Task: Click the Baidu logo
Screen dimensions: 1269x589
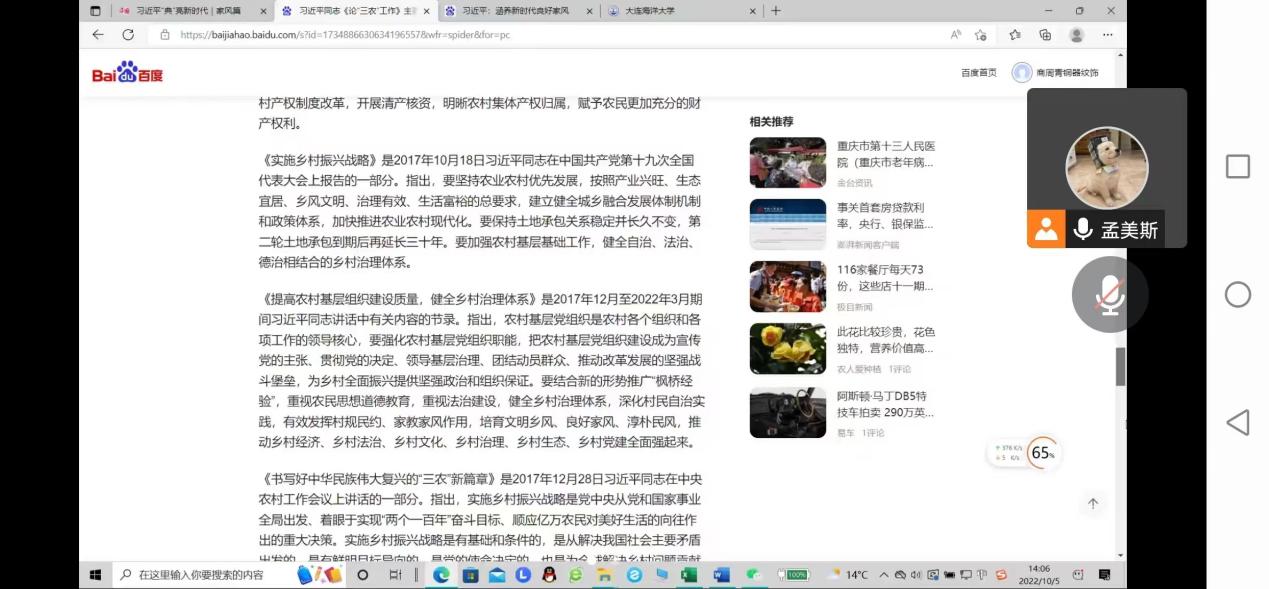Action: point(127,73)
